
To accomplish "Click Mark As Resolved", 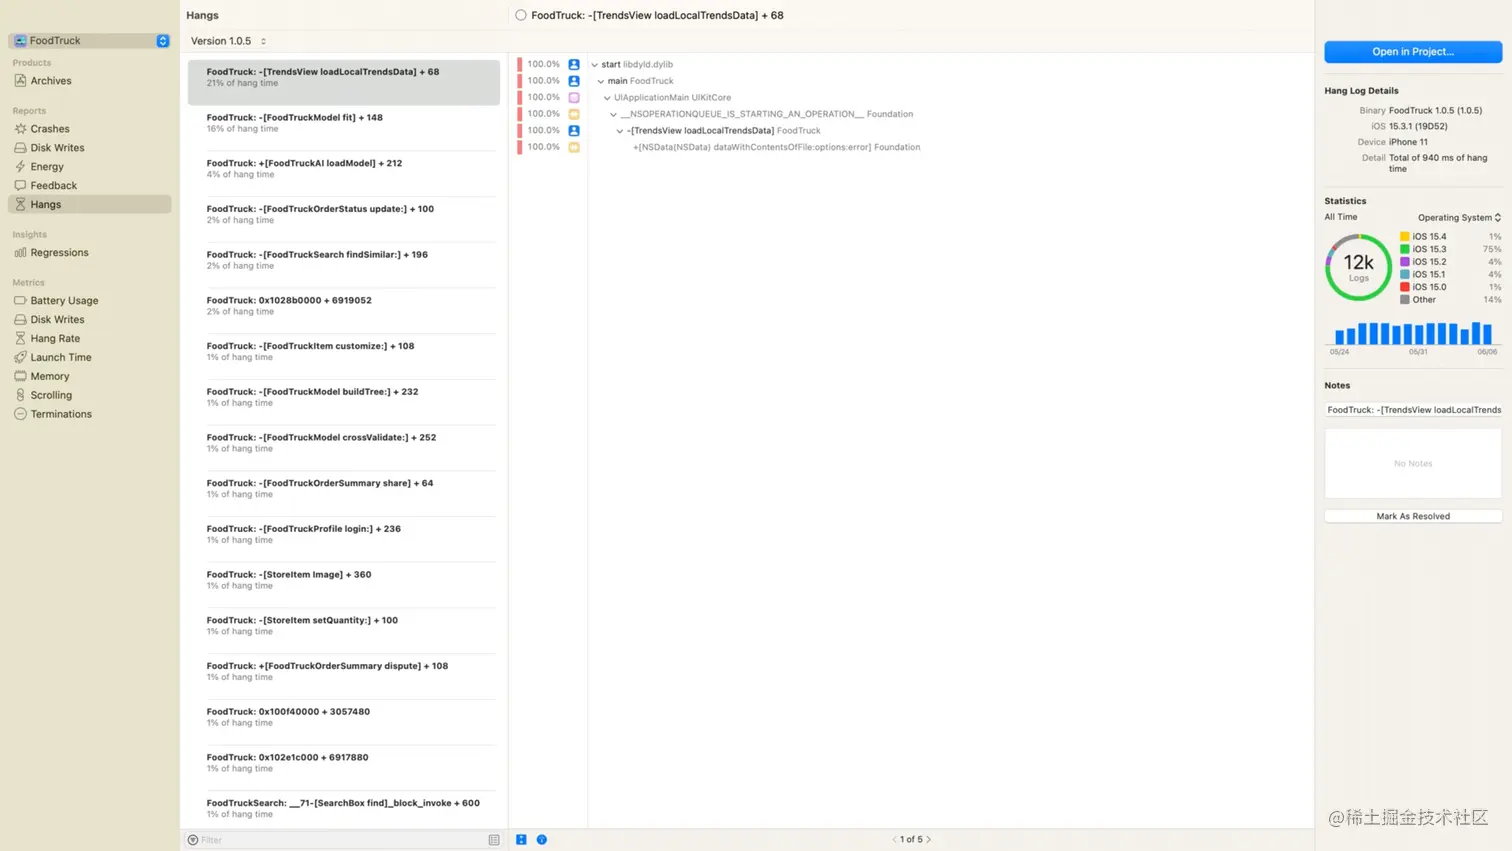I will point(1413,516).
